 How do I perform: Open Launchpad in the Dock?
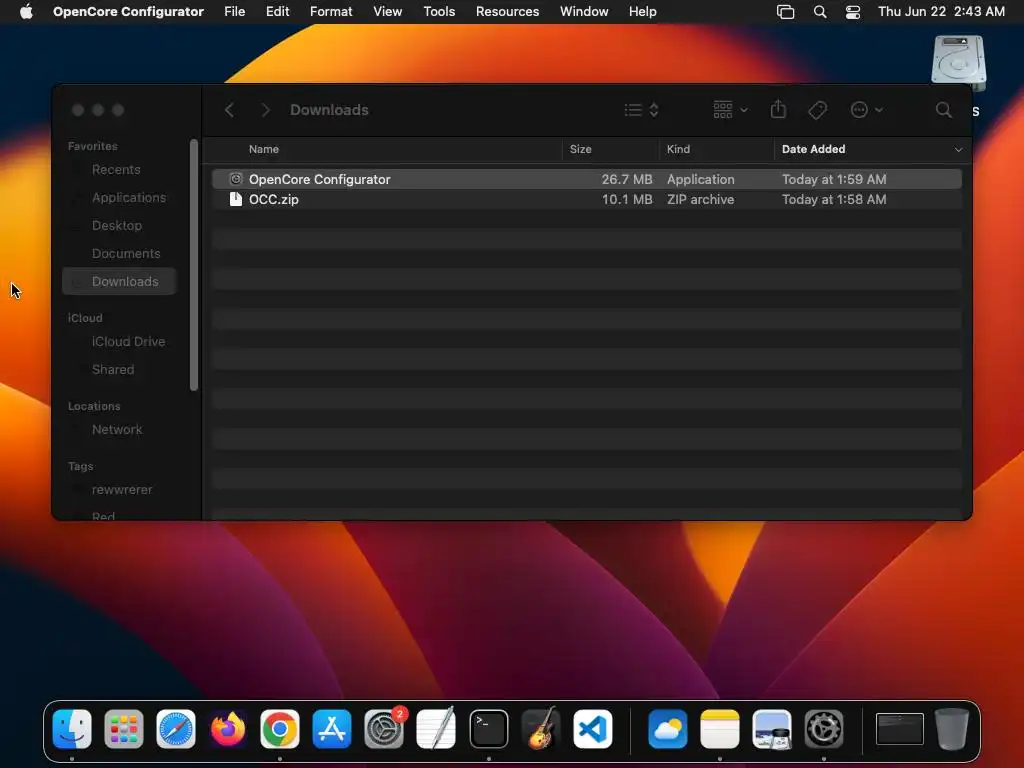point(123,729)
